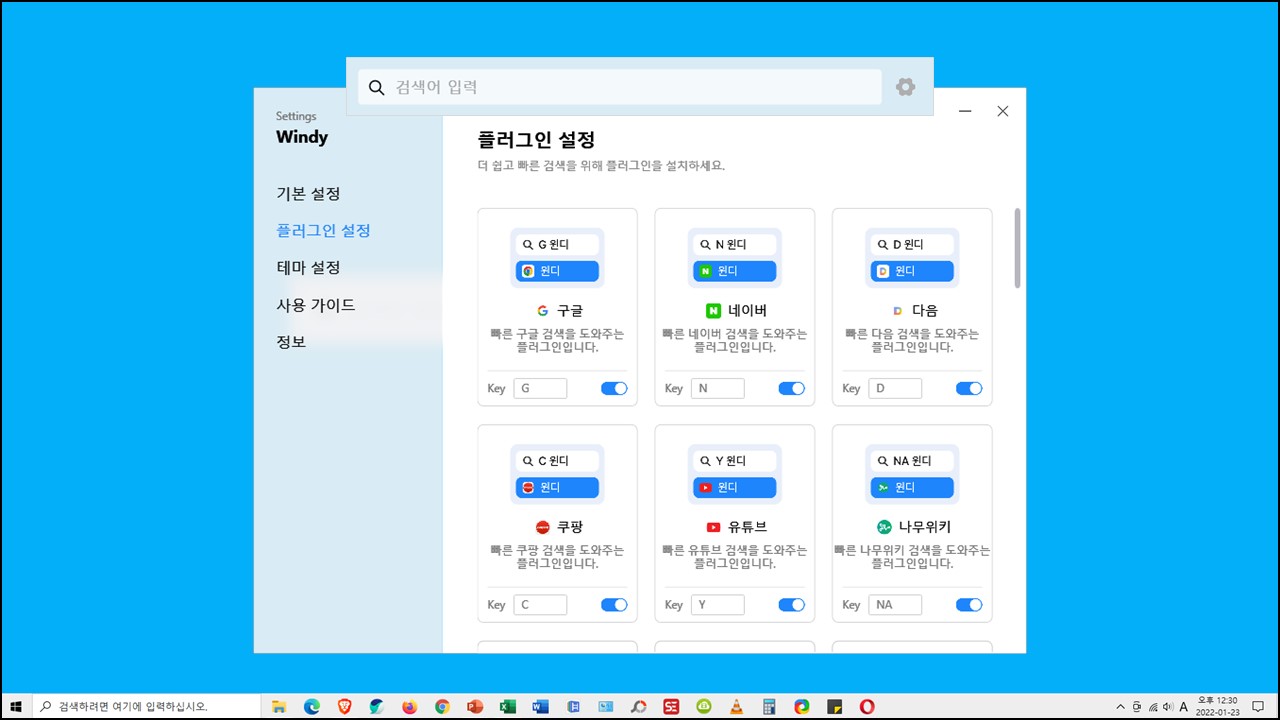Image resolution: width=1280 pixels, height=720 pixels.
Task: Edit the Key field containing N
Action: (717, 388)
